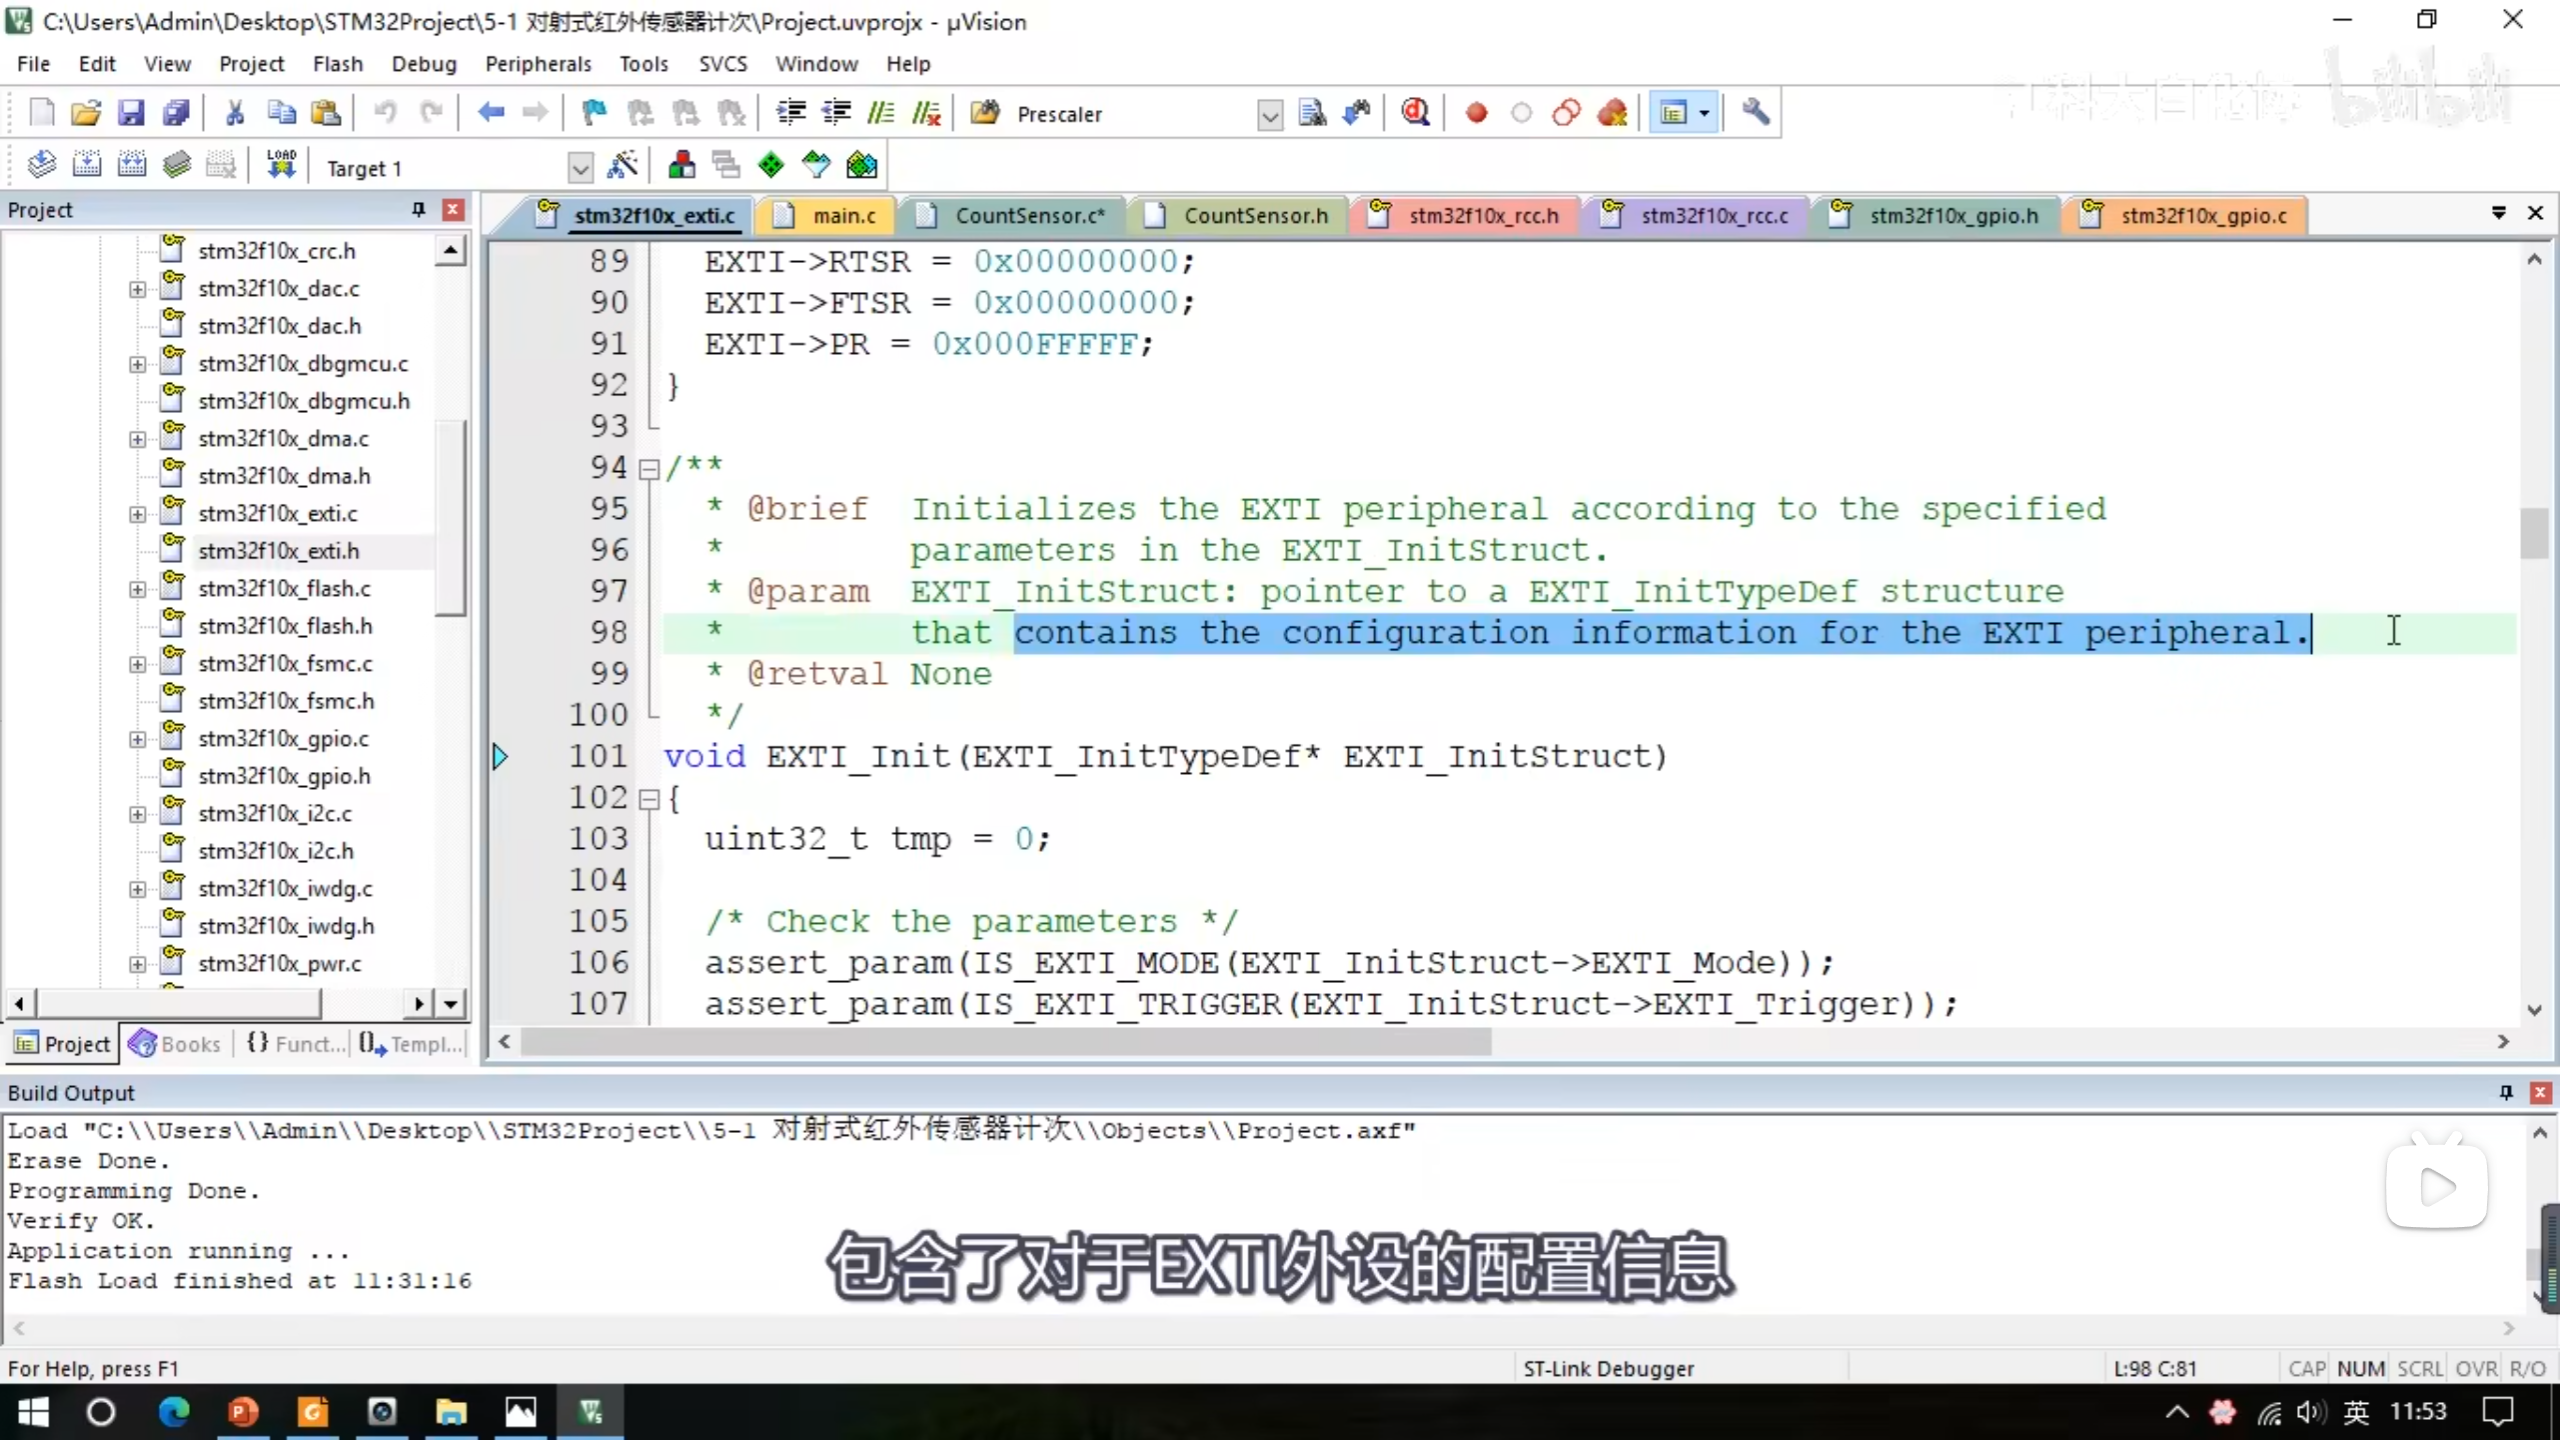Collapse the code fold at line 94
This screenshot has height=1440, width=2560.
coord(649,468)
